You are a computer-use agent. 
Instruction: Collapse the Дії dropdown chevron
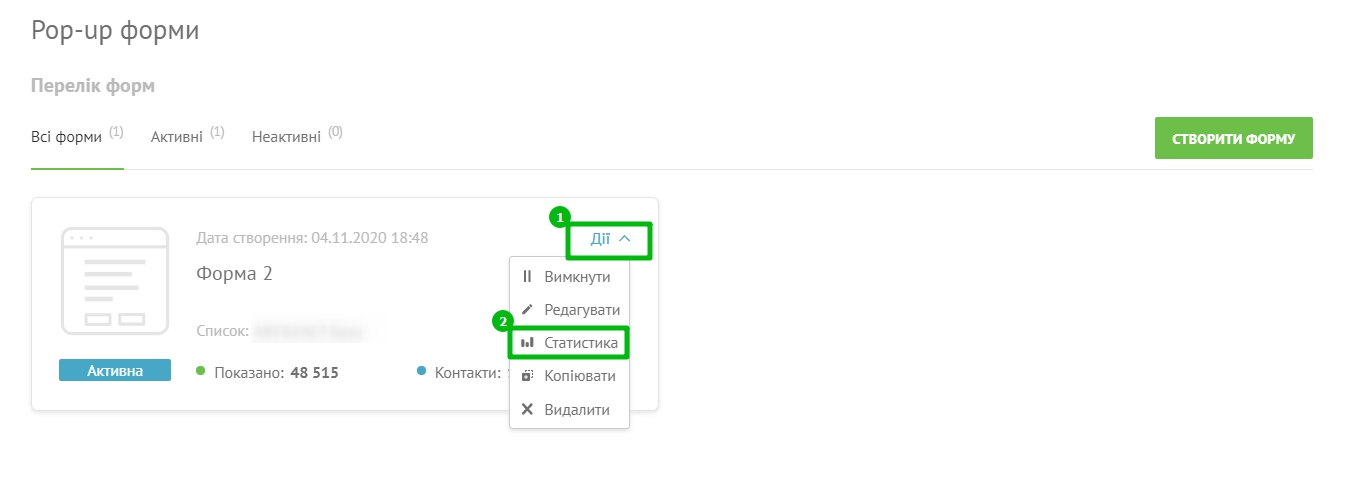point(625,239)
